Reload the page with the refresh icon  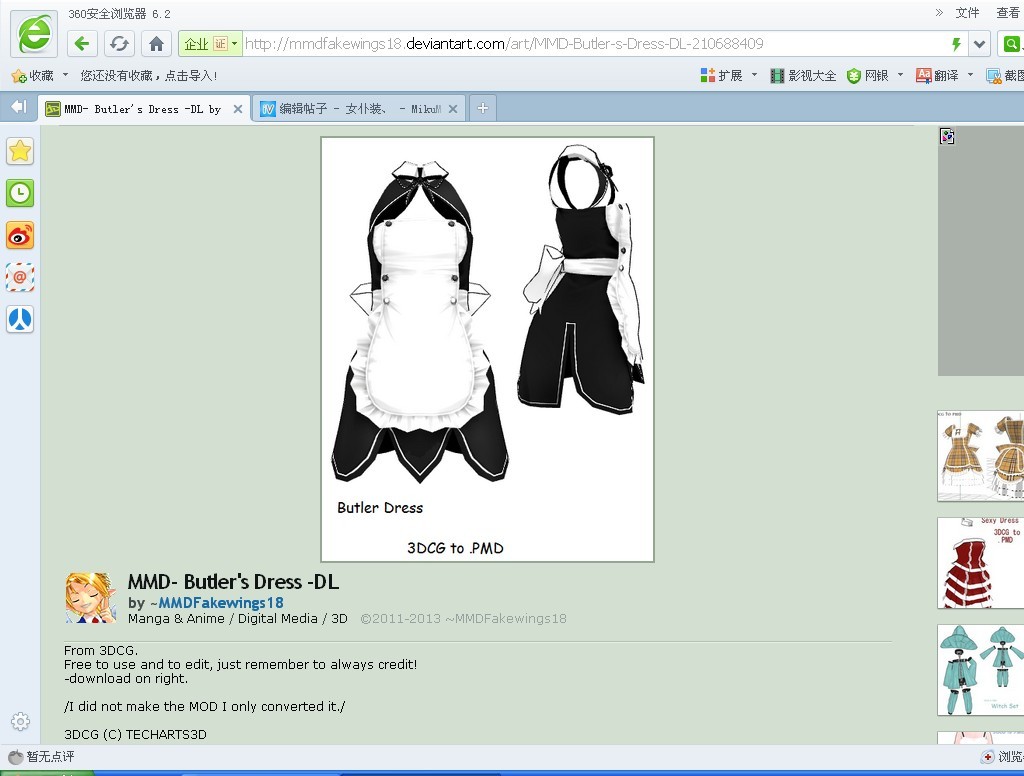coord(119,44)
